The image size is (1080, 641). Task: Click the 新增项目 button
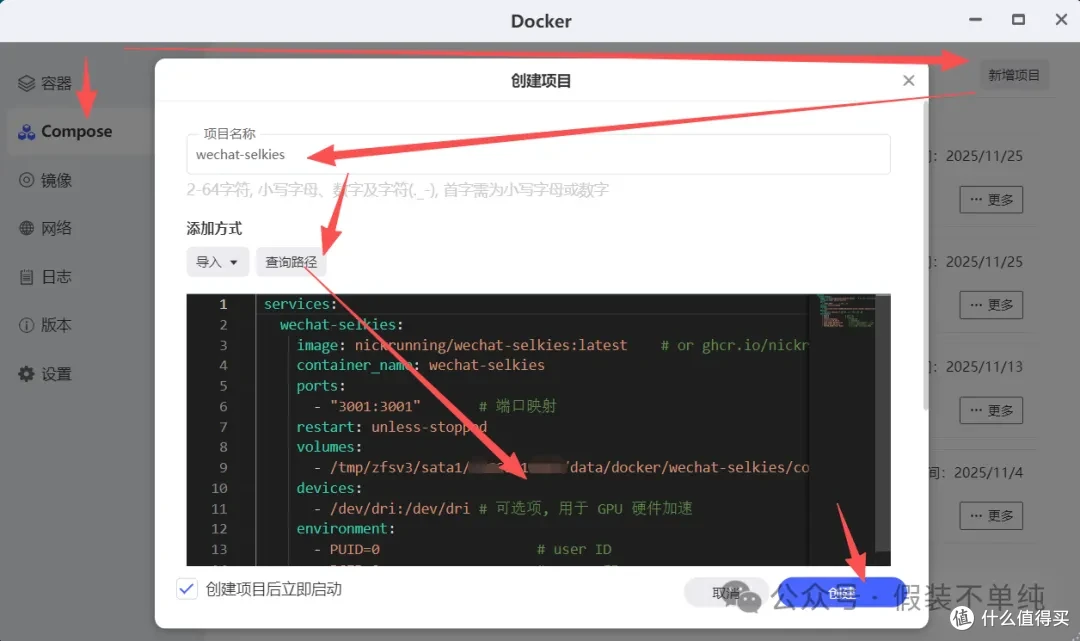point(1013,75)
